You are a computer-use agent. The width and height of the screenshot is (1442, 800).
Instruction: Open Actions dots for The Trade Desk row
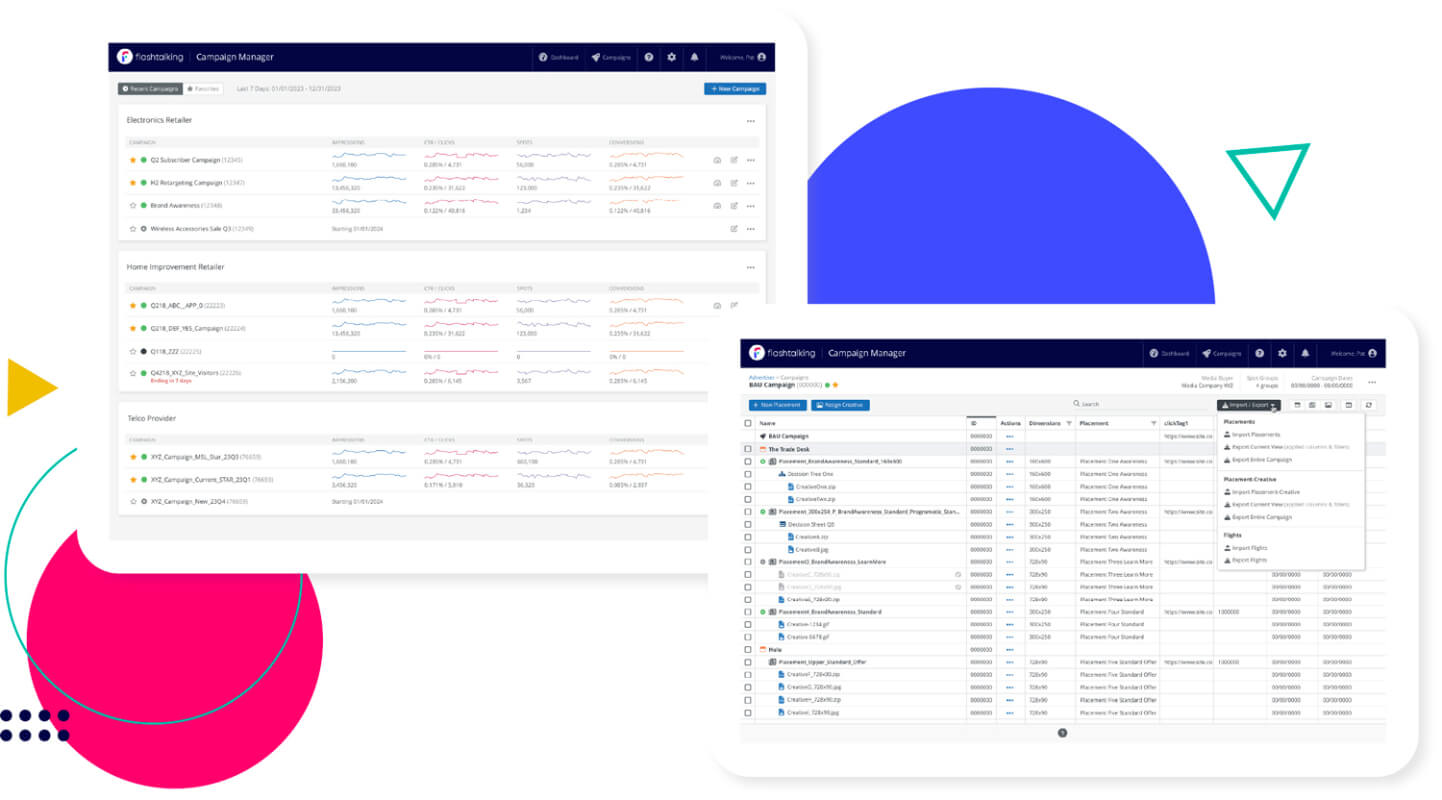[1009, 449]
